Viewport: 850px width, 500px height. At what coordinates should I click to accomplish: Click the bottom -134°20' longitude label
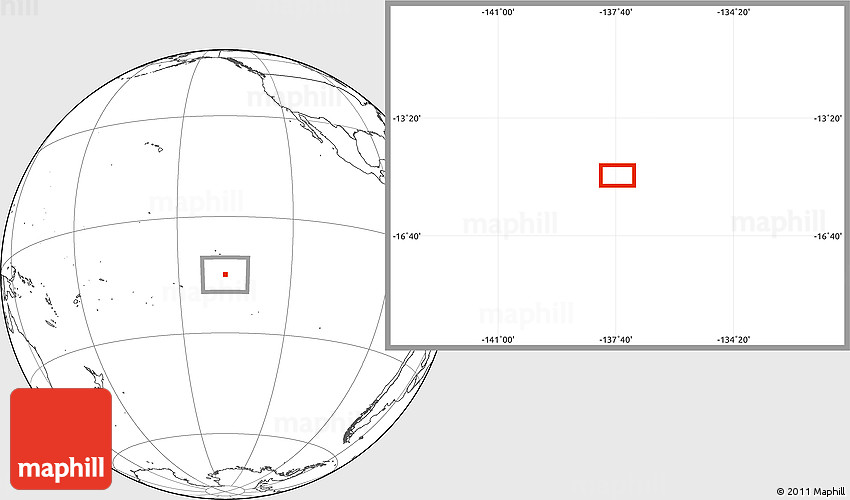(x=734, y=340)
